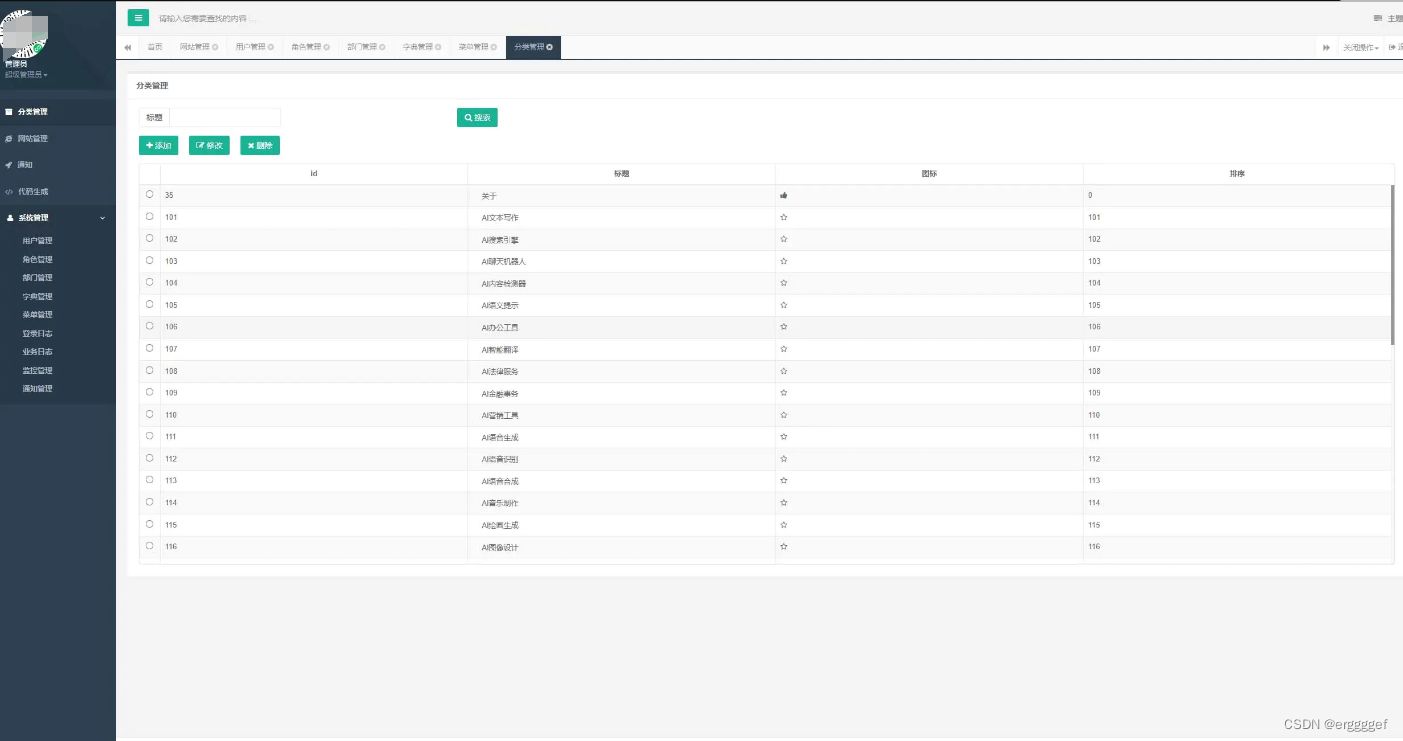1403x741 pixels.
Task: Choose the radio button for row 110
Action: (x=150, y=414)
